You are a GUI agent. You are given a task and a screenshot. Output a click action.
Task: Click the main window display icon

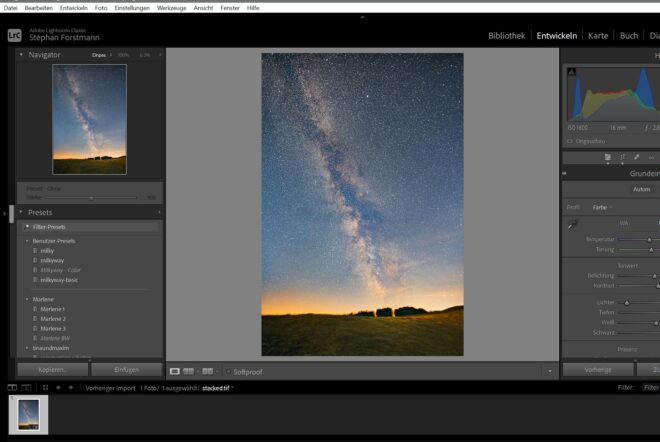click(x=12, y=387)
